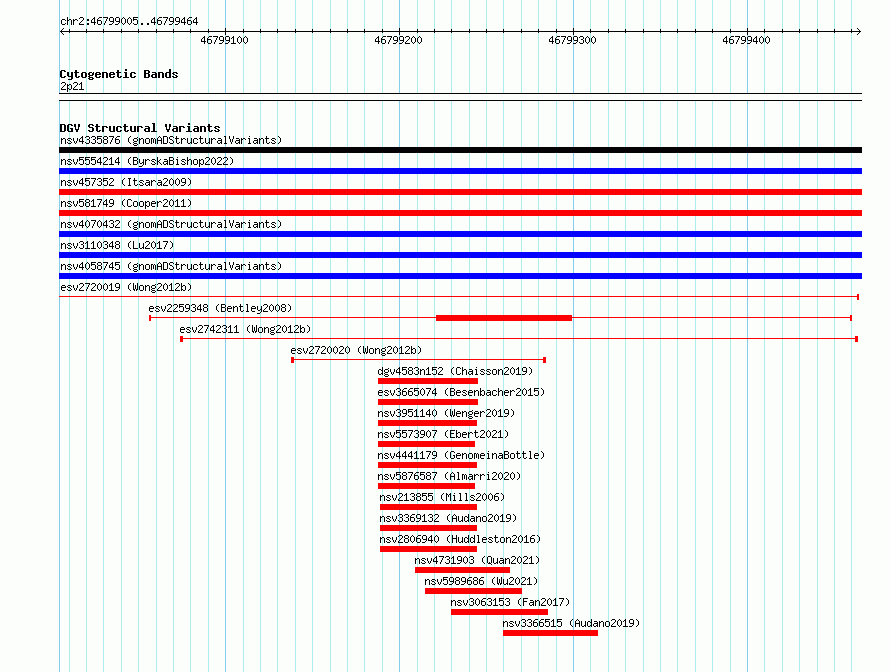Viewport: 890px width, 672px height.
Task: Click ruler position 46799200
Action: (398, 40)
